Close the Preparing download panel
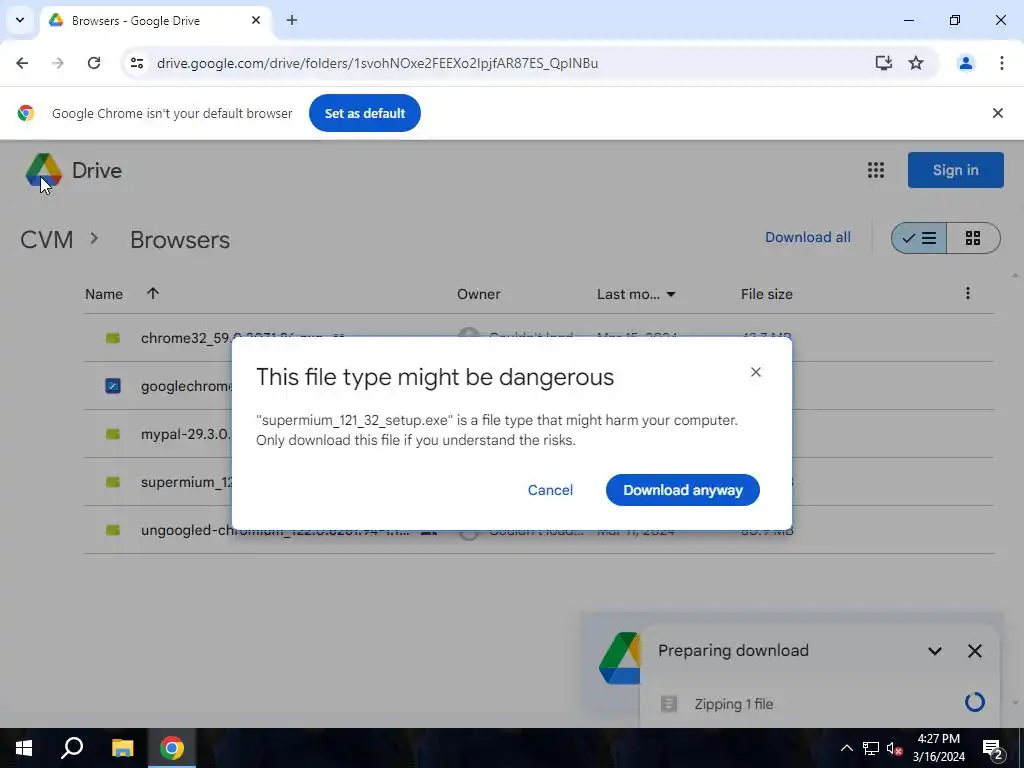This screenshot has width=1024, height=768. [x=974, y=650]
